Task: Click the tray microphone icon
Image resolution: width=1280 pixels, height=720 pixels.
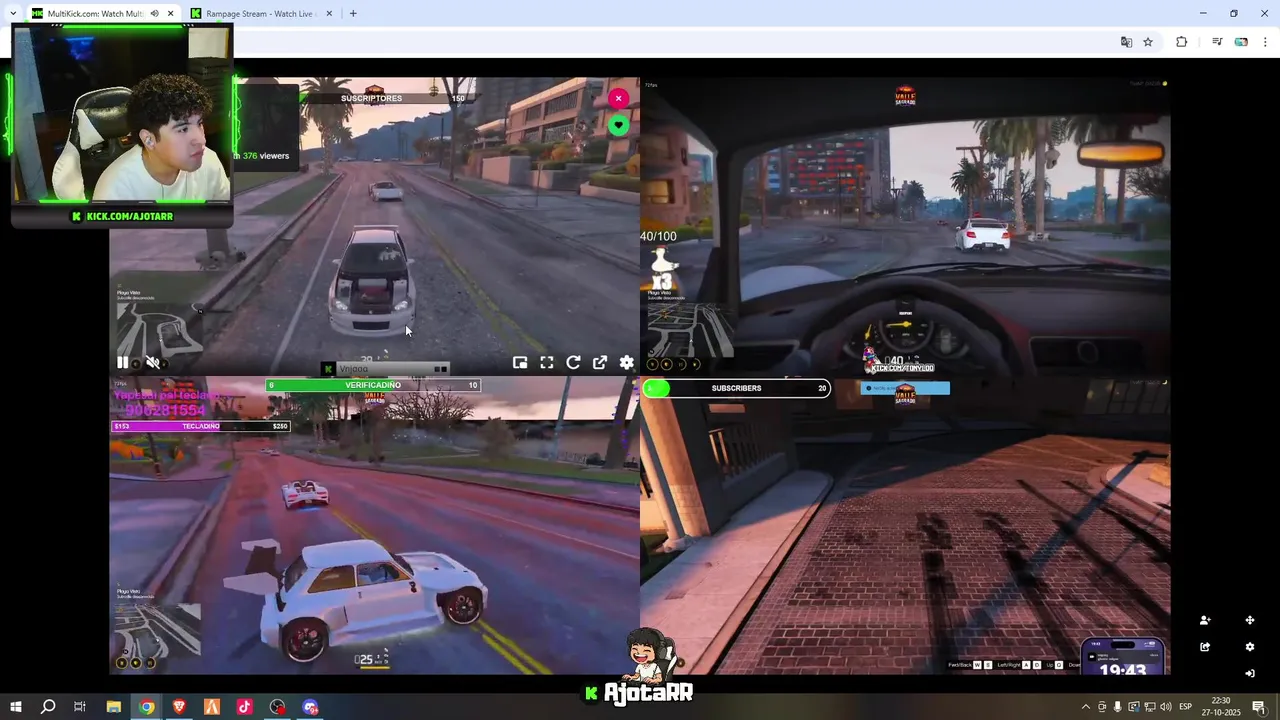Action: point(1118,707)
